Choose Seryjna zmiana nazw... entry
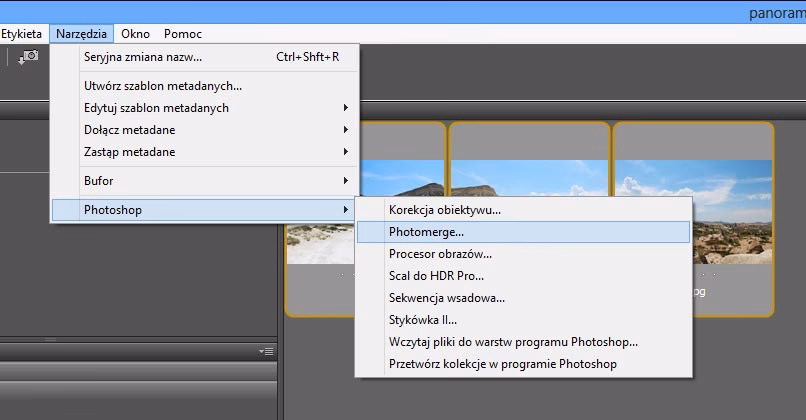The width and height of the screenshot is (806, 420). click(205, 57)
